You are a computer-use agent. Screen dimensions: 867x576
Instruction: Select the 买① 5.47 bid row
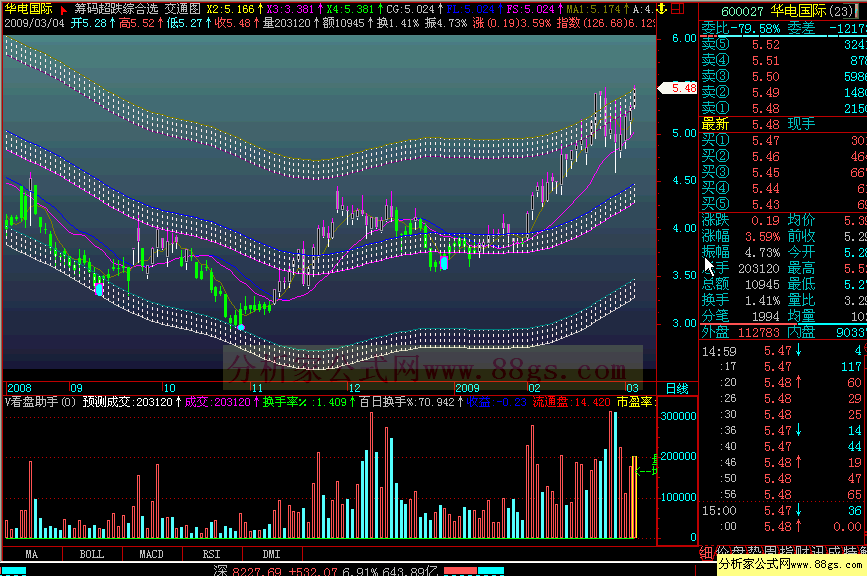[783, 141]
